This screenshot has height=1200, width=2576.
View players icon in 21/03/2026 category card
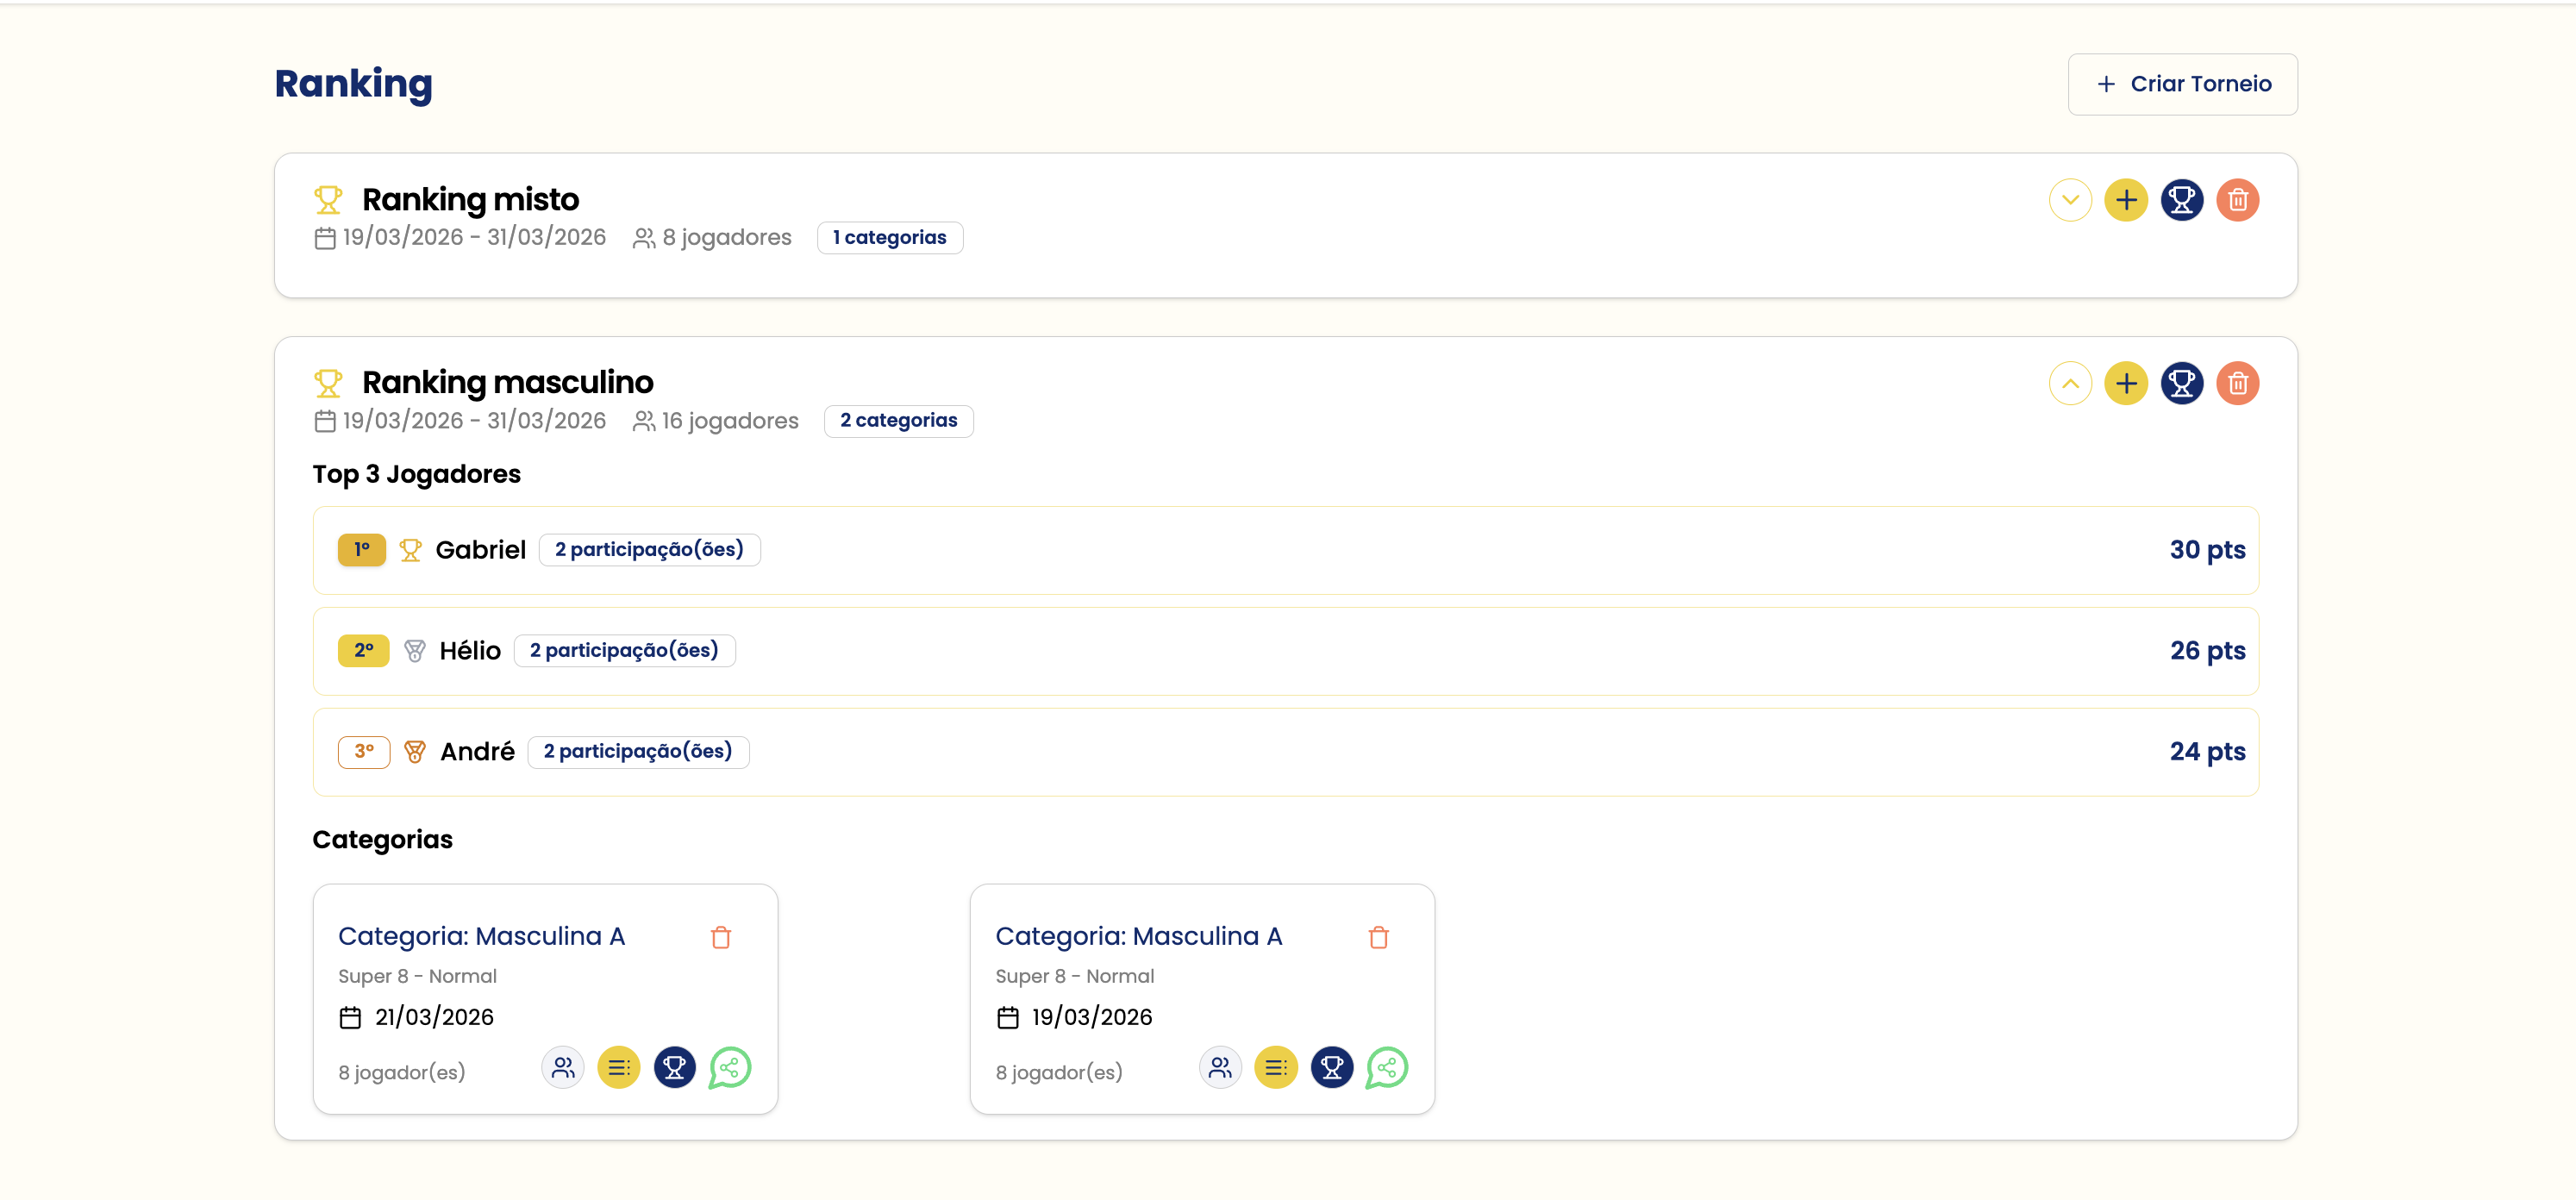[563, 1068]
